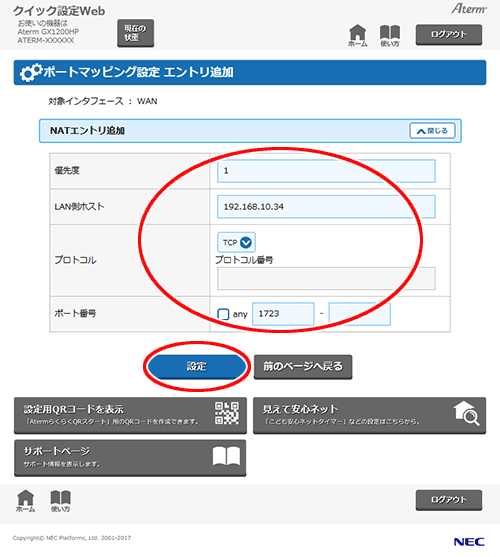
Task: Collapse the NATエントリ追加 section with 閉じる
Action: [432, 131]
